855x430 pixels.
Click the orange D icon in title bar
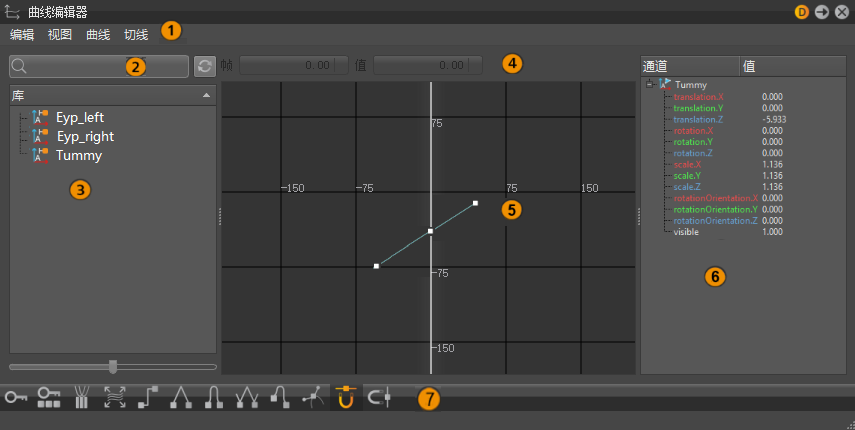(x=802, y=12)
